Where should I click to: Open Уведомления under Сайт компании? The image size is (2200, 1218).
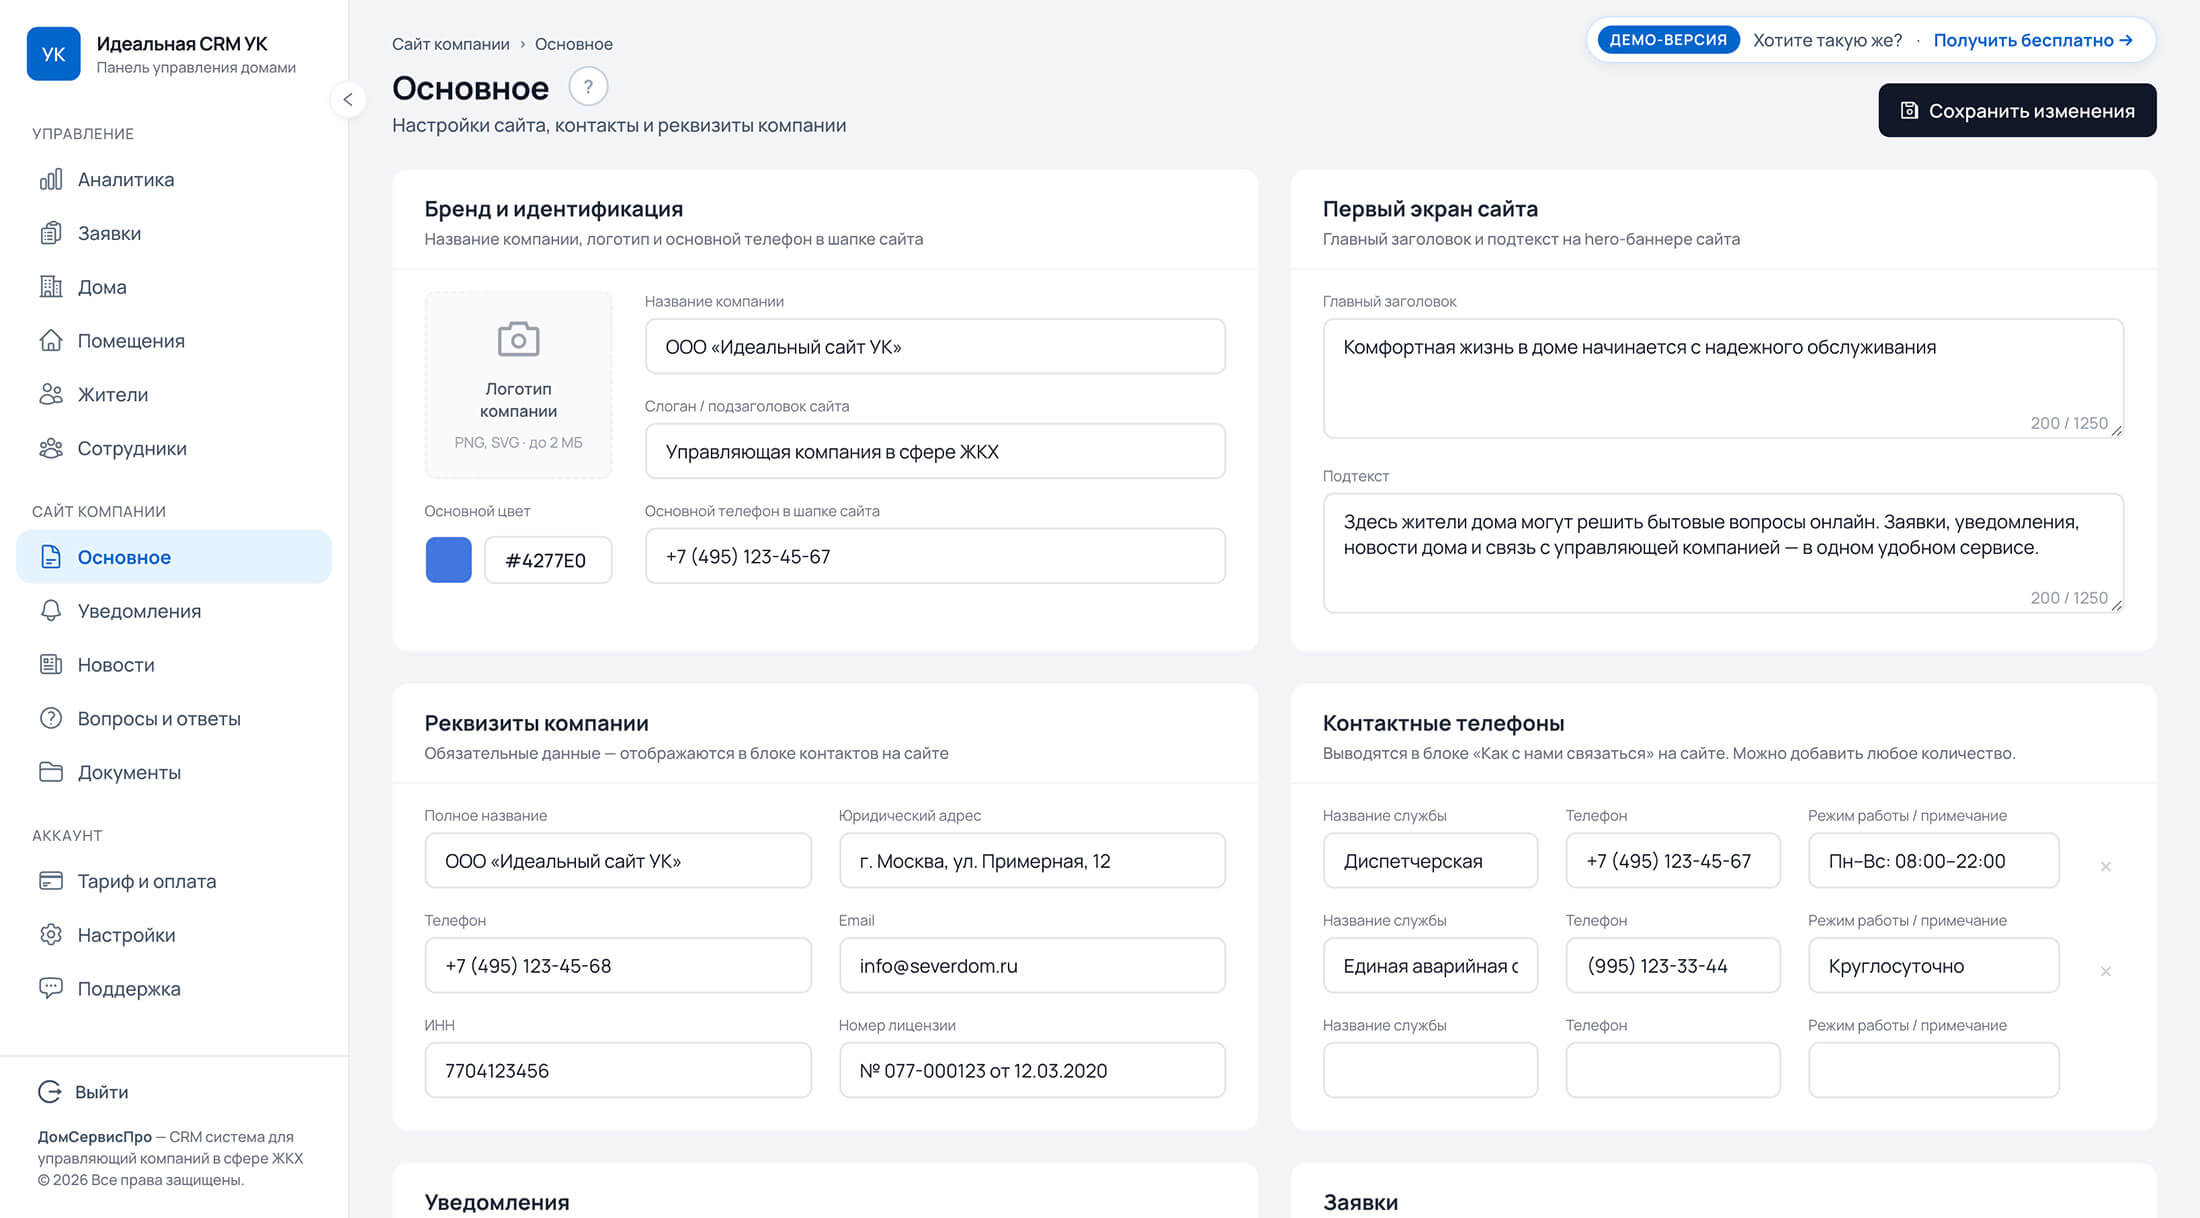point(174,611)
